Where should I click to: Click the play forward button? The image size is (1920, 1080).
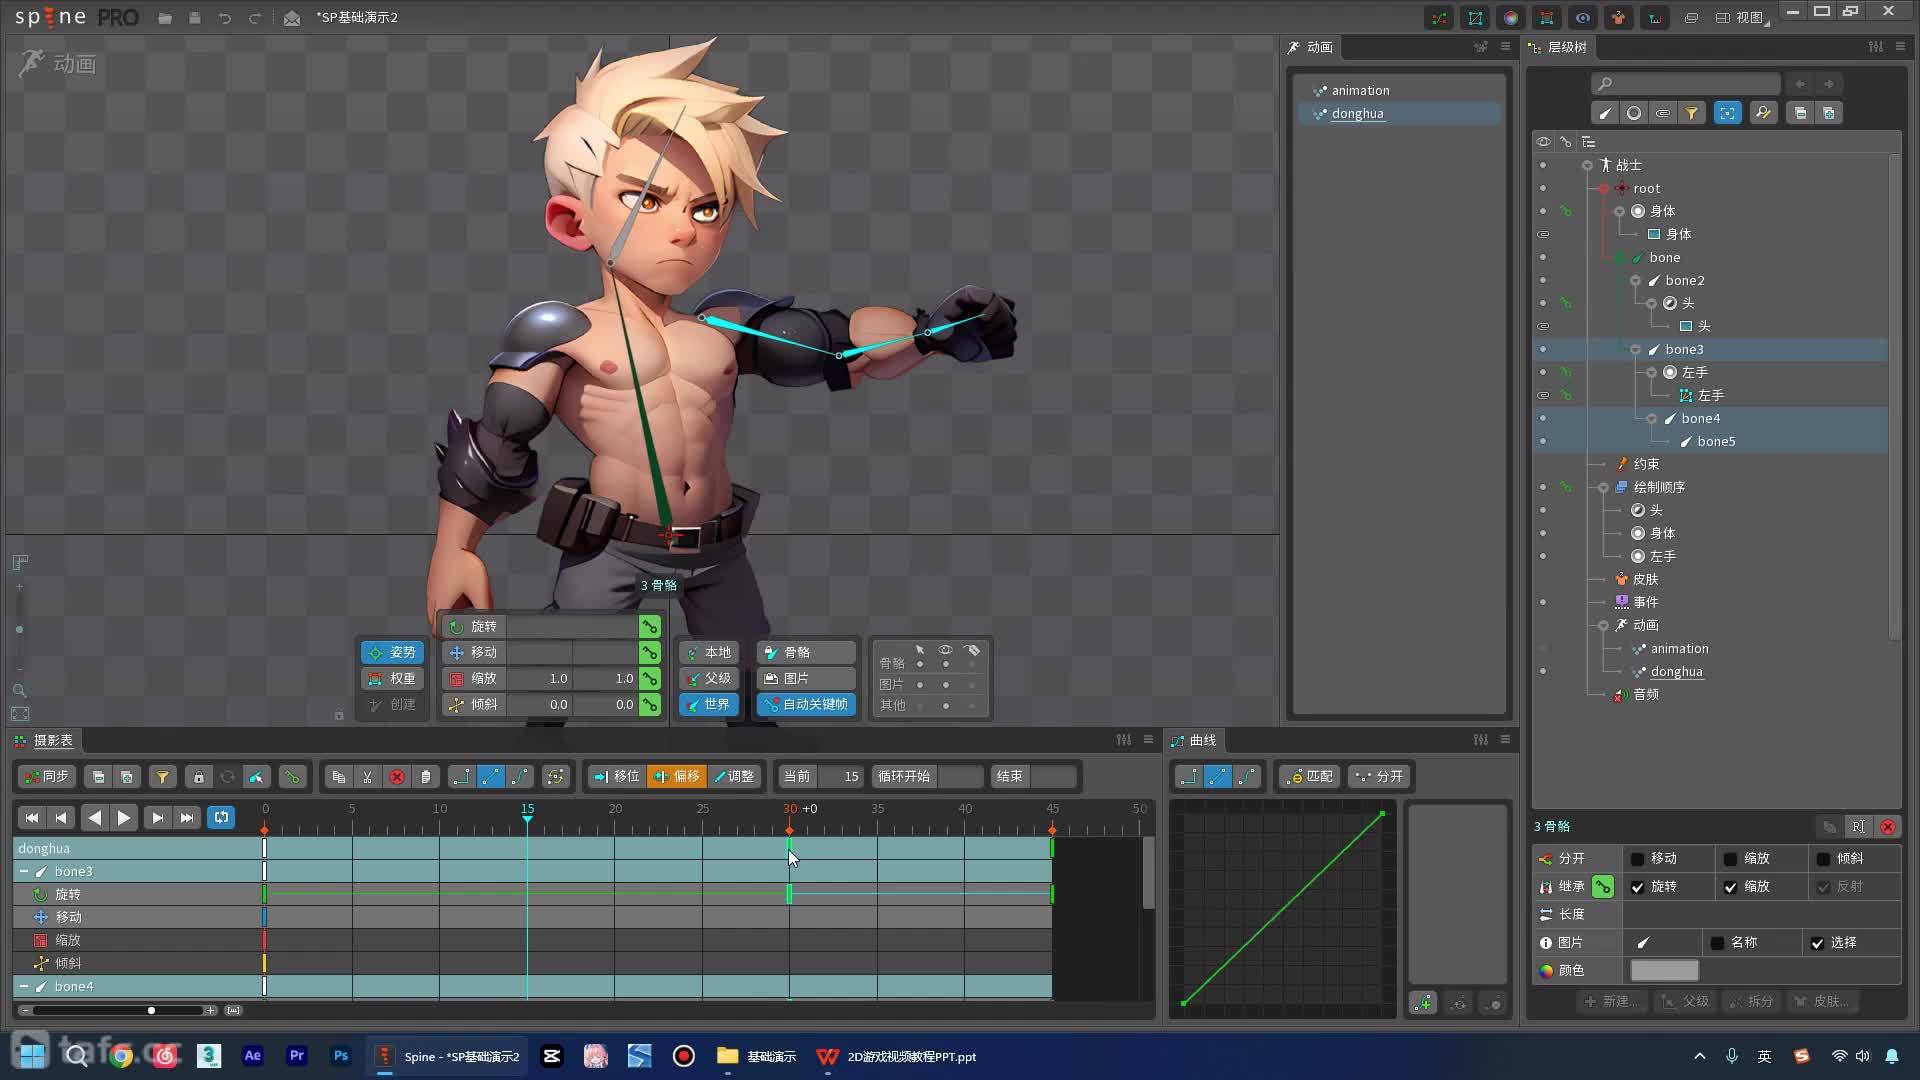pyautogui.click(x=124, y=818)
